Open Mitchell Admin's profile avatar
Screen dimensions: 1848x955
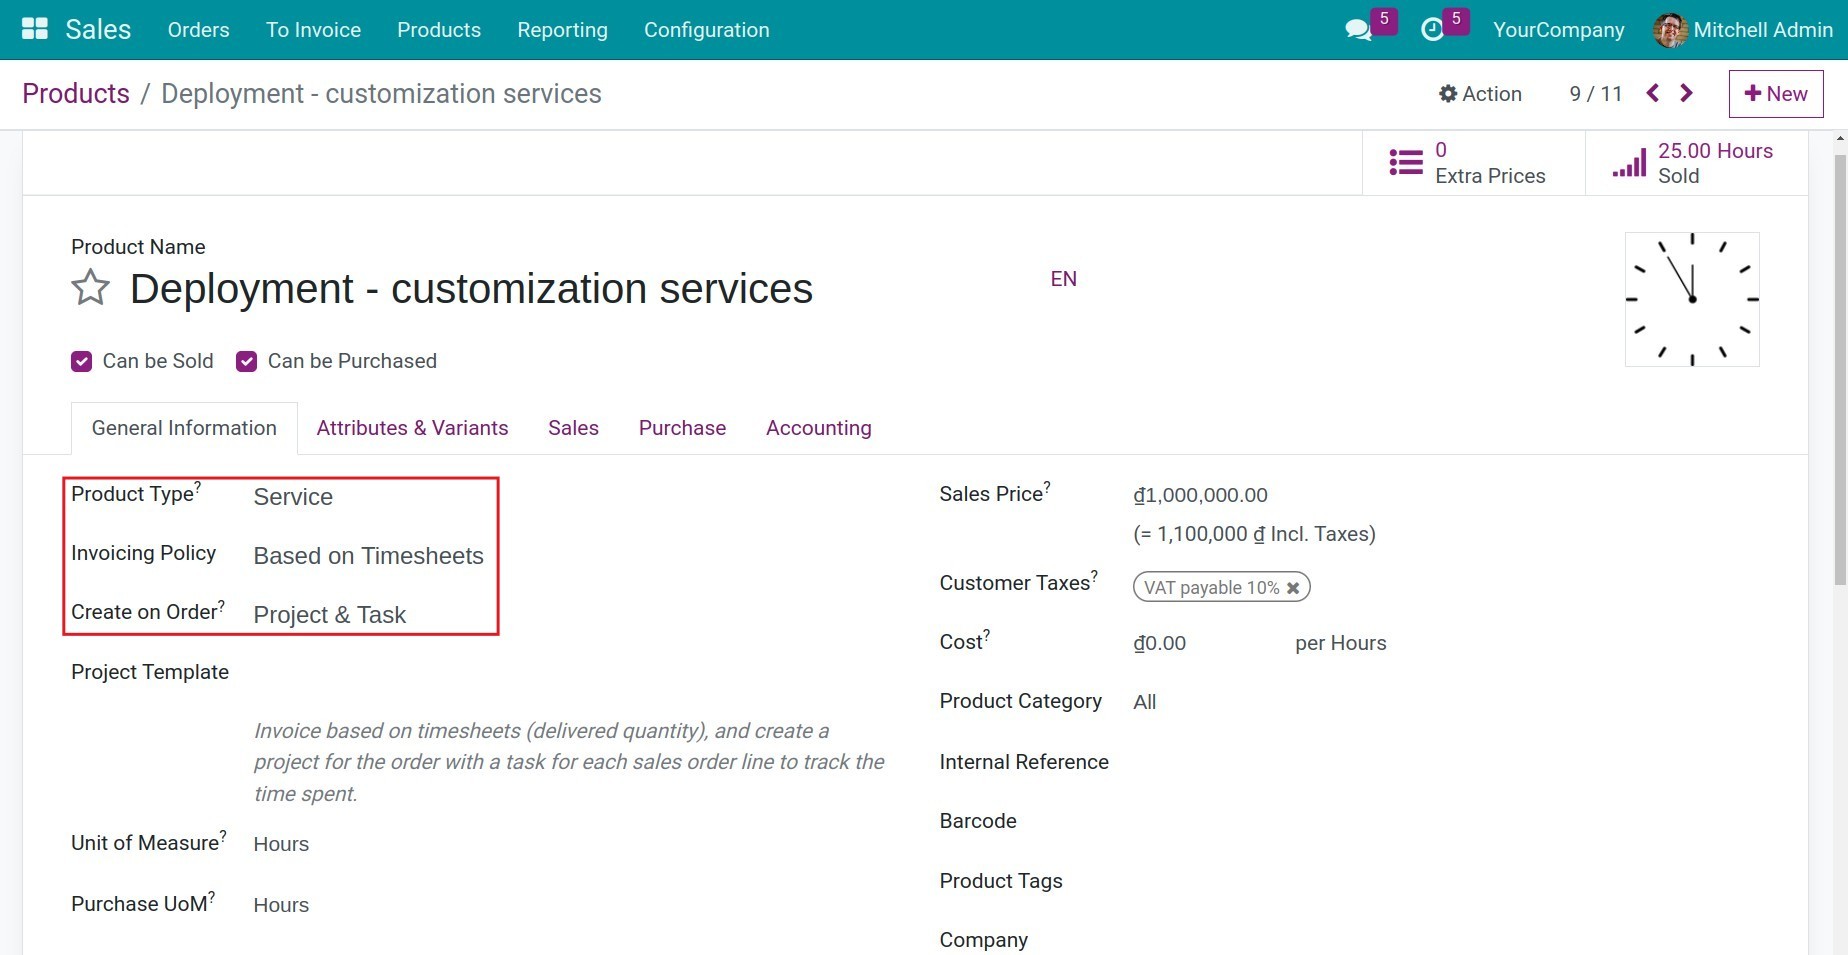(x=1670, y=30)
